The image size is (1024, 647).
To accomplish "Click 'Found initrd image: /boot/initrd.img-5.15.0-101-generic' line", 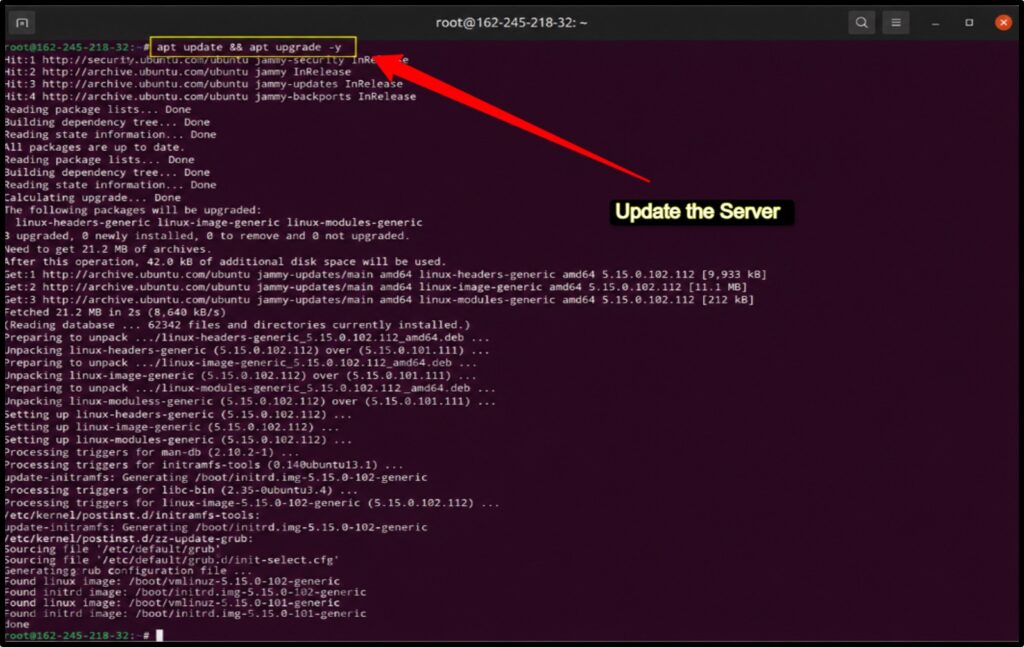I will pos(185,614).
